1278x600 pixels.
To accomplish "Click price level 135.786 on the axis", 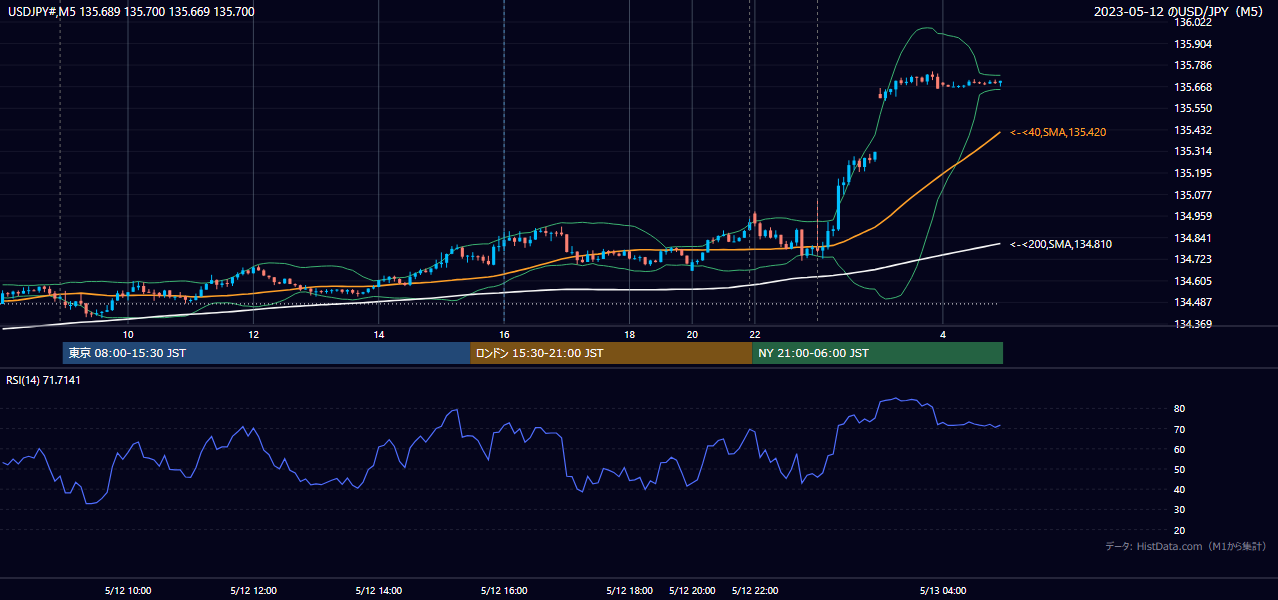I will pyautogui.click(x=1193, y=65).
